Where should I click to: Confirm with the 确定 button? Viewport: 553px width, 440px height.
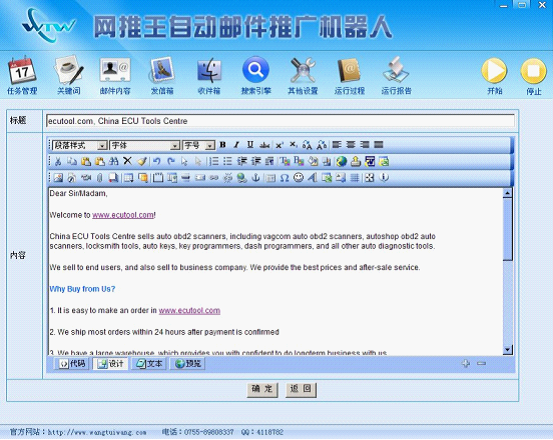click(262, 390)
